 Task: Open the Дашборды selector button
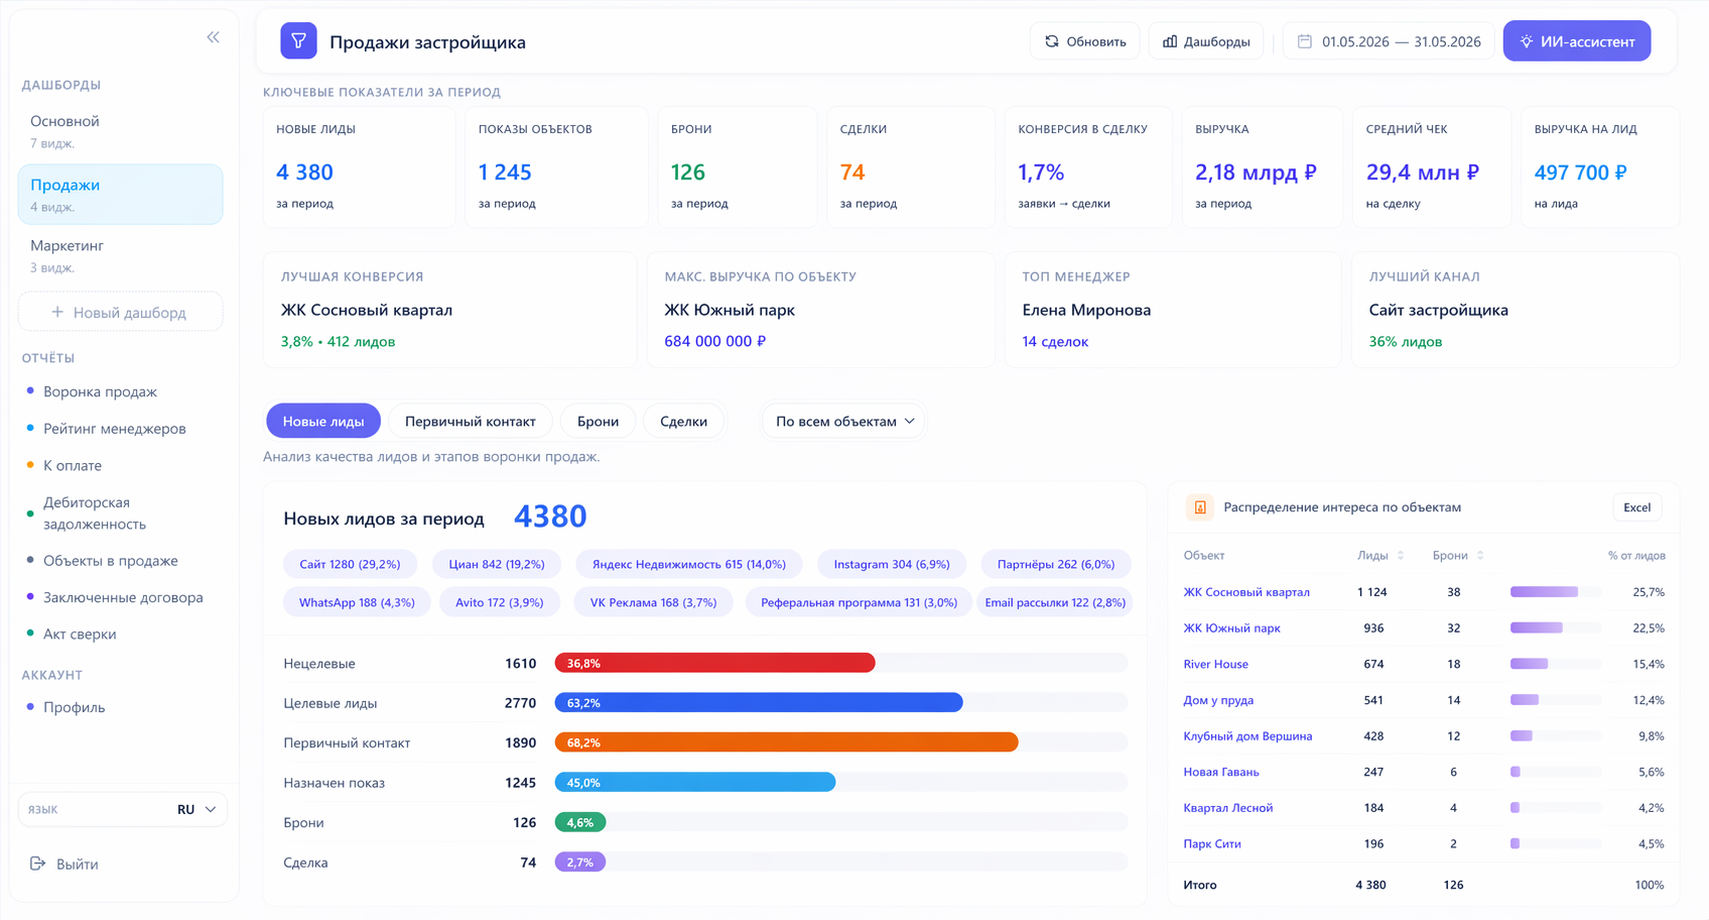click(1206, 41)
